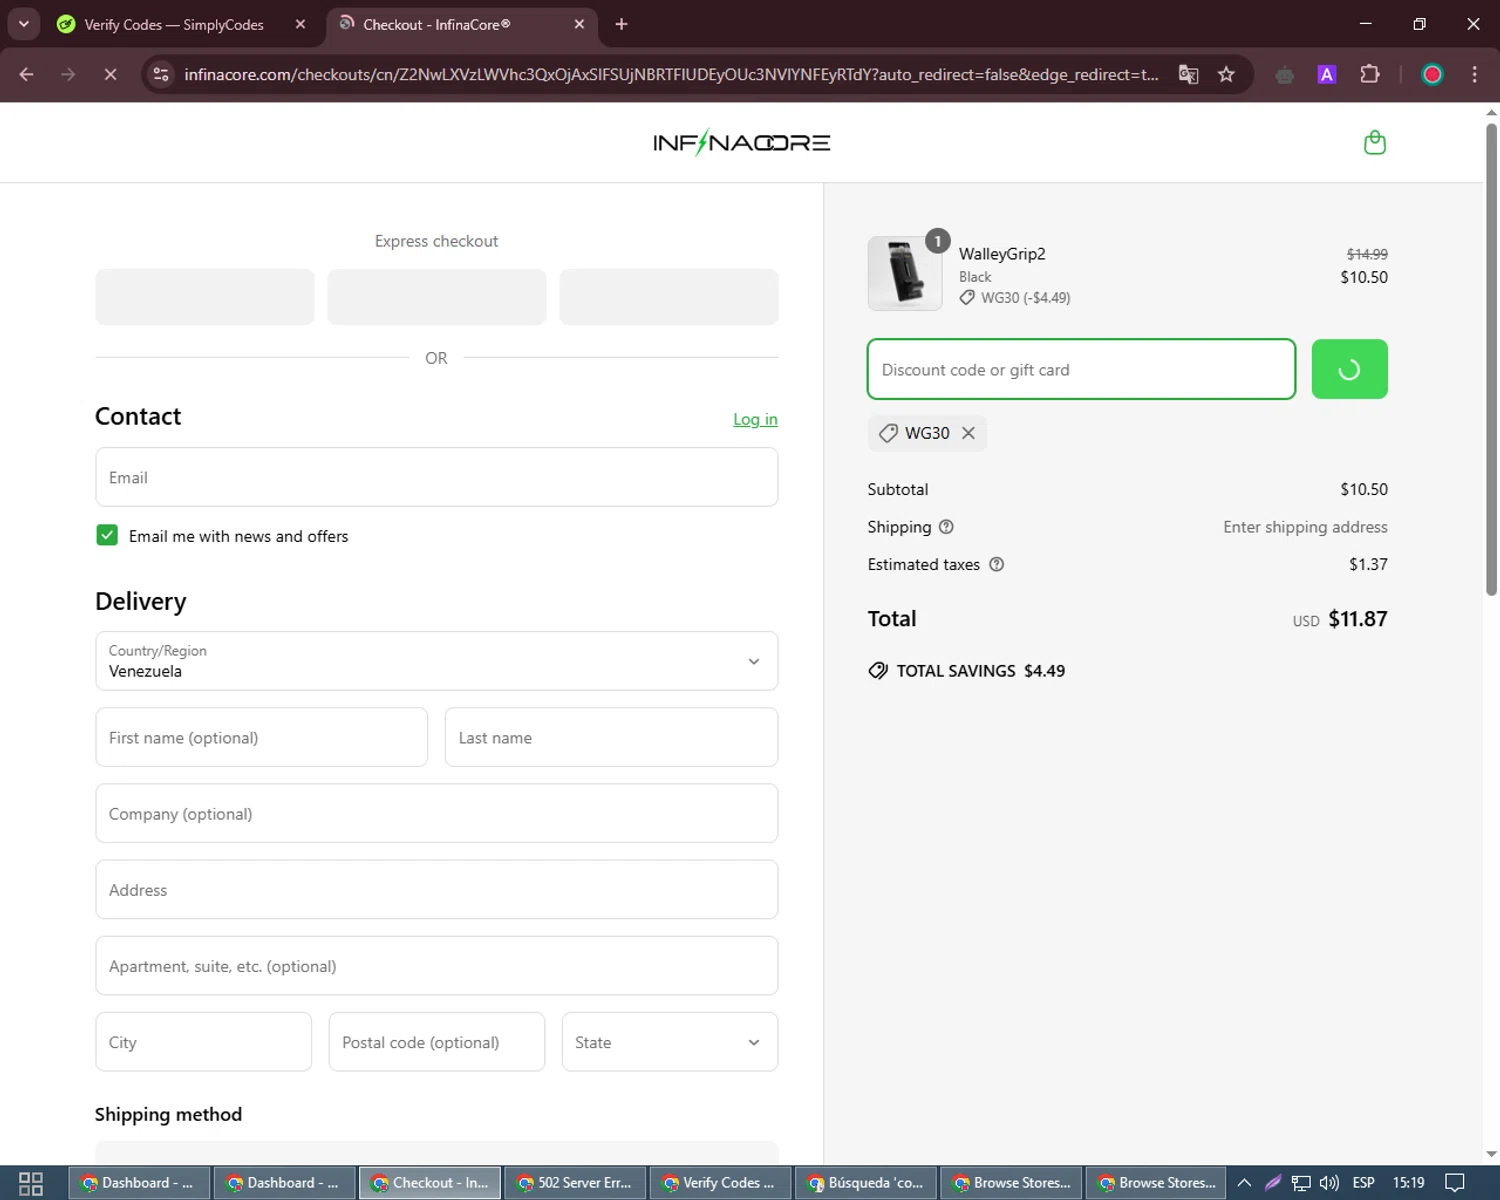Image resolution: width=1500 pixels, height=1200 pixels.
Task: Expand the State dropdown
Action: click(x=669, y=1042)
